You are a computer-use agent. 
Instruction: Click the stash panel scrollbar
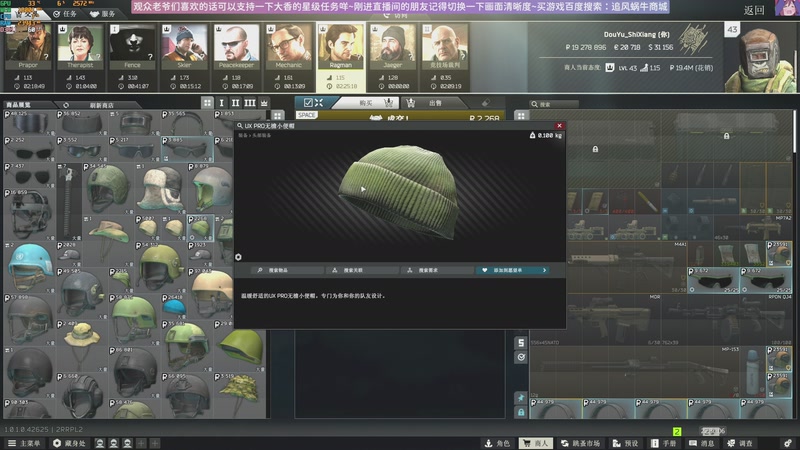pyautogui.click(x=794, y=132)
